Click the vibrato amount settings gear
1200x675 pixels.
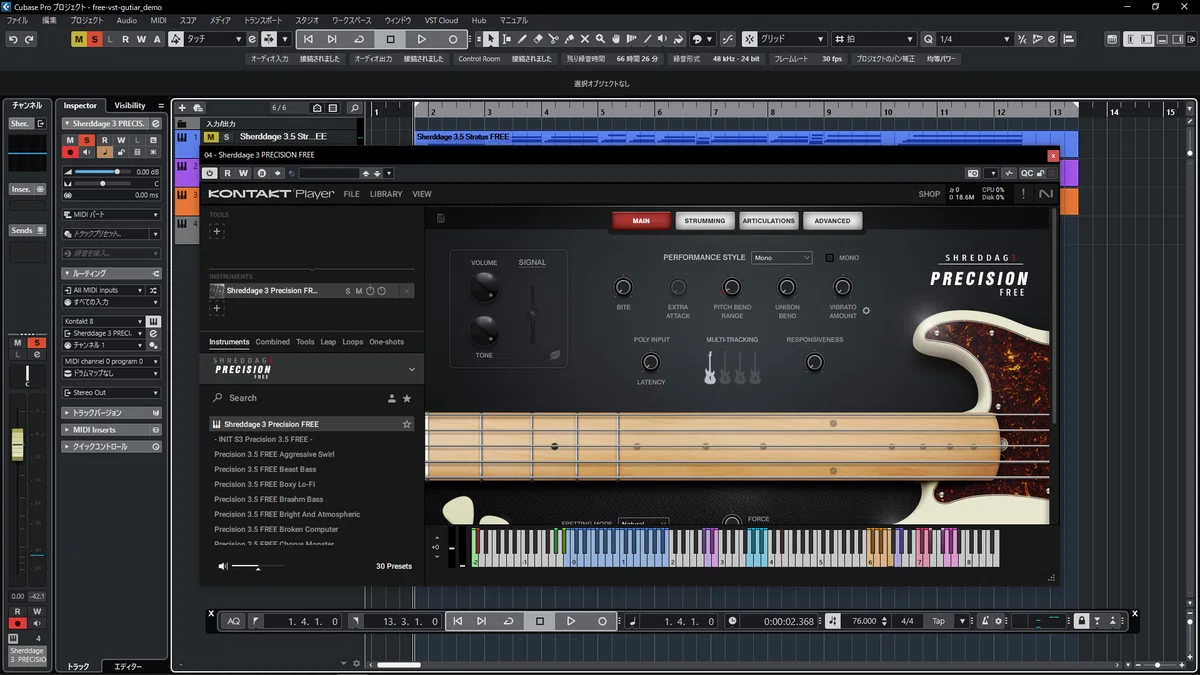tap(866, 310)
